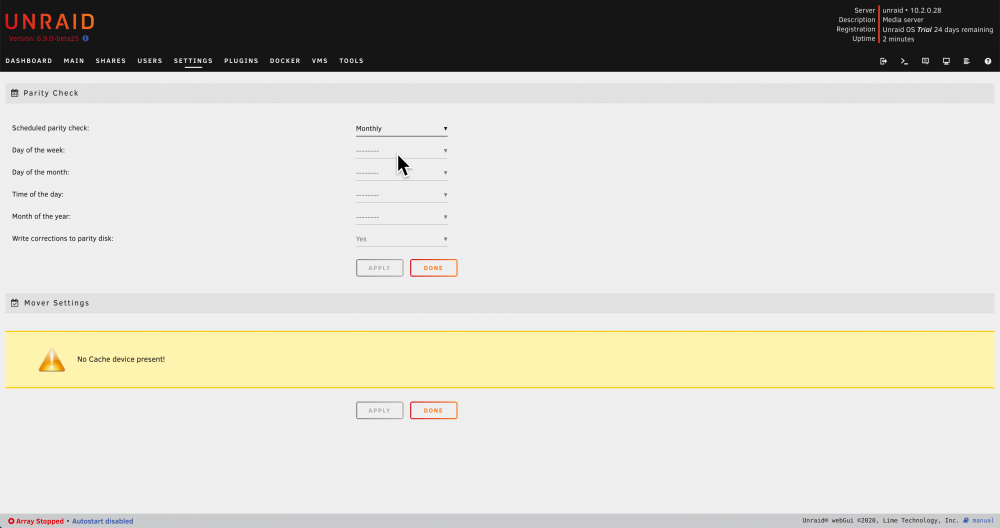This screenshot has height=528, width=1000.
Task: Click 'Day of the week:' label
Action: (x=38, y=150)
